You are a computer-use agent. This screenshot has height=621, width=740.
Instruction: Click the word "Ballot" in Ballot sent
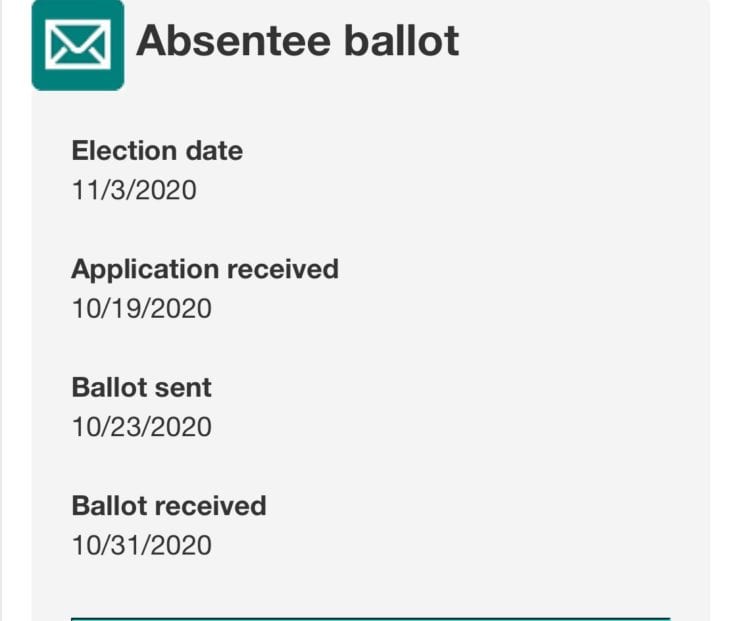(107, 387)
